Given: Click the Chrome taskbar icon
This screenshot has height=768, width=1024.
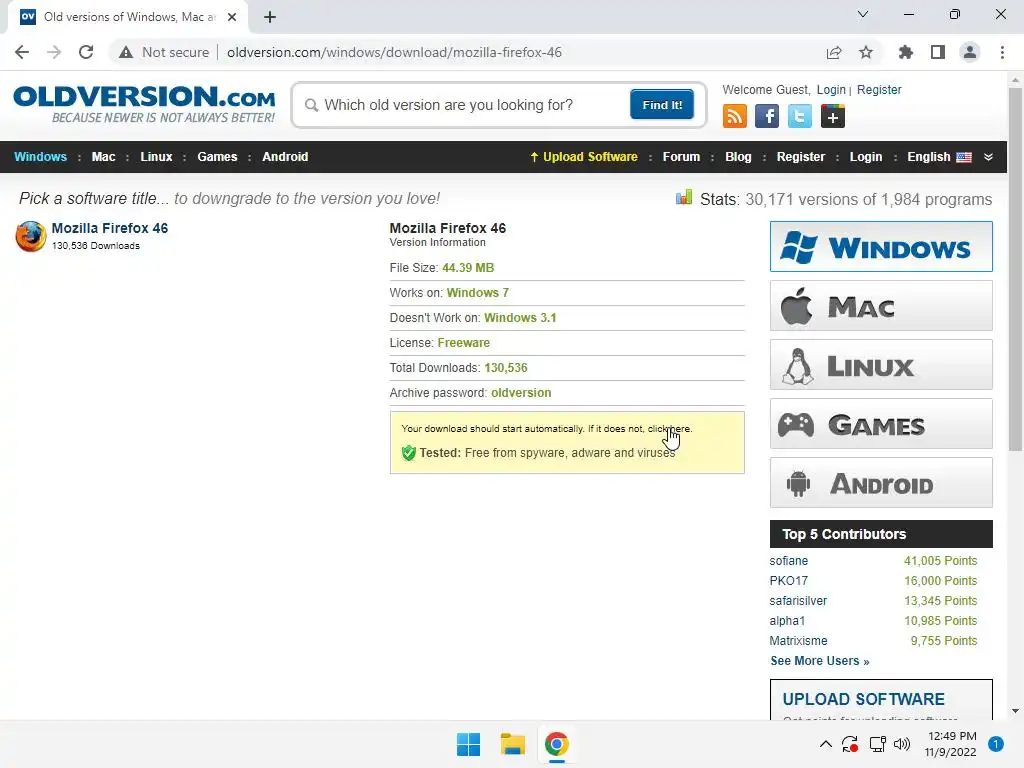Looking at the screenshot, I should (x=557, y=744).
